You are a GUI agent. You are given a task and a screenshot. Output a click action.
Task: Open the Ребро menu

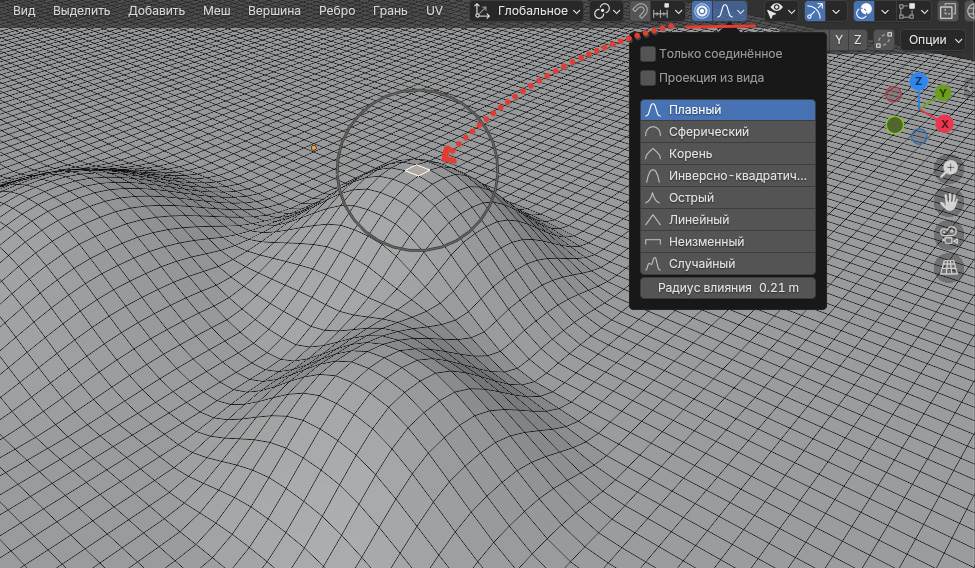coord(336,11)
